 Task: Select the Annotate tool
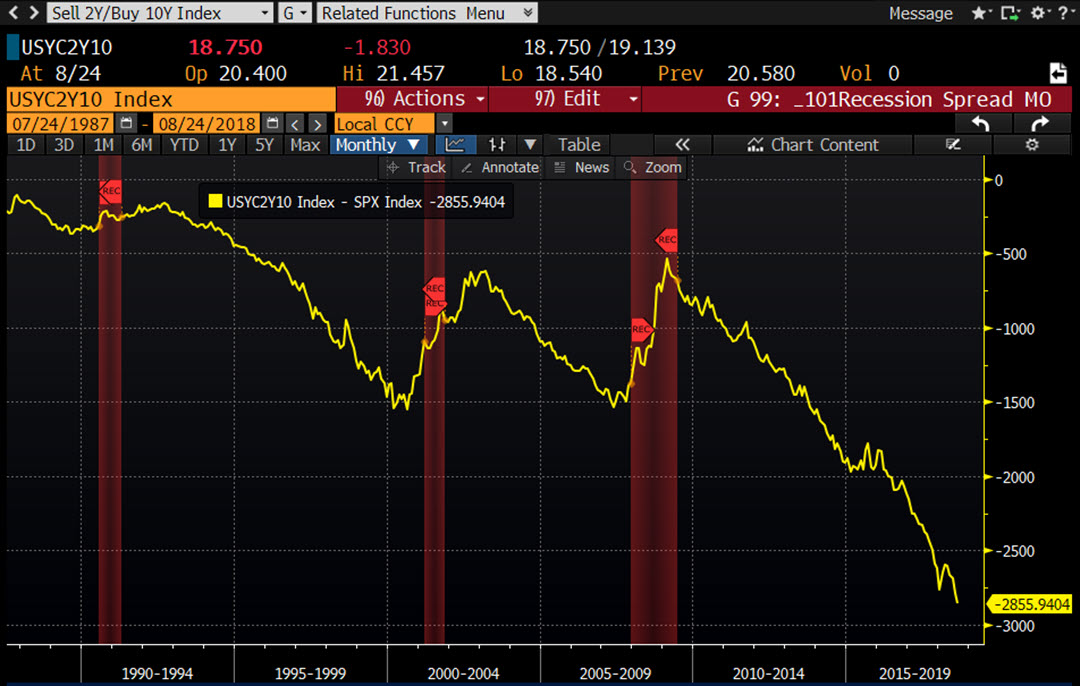coord(500,167)
